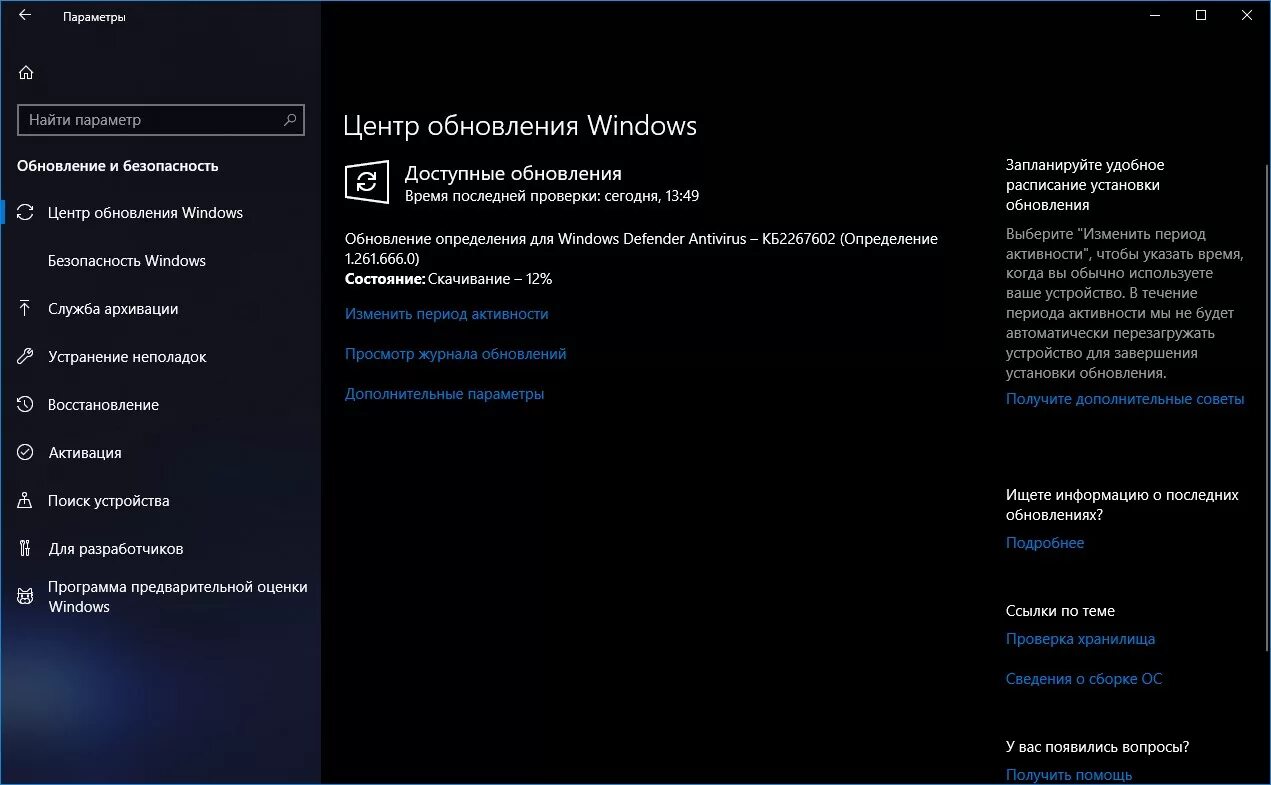Open Дополнительные параметры link
Viewport: 1271px width, 785px height.
[x=444, y=393]
